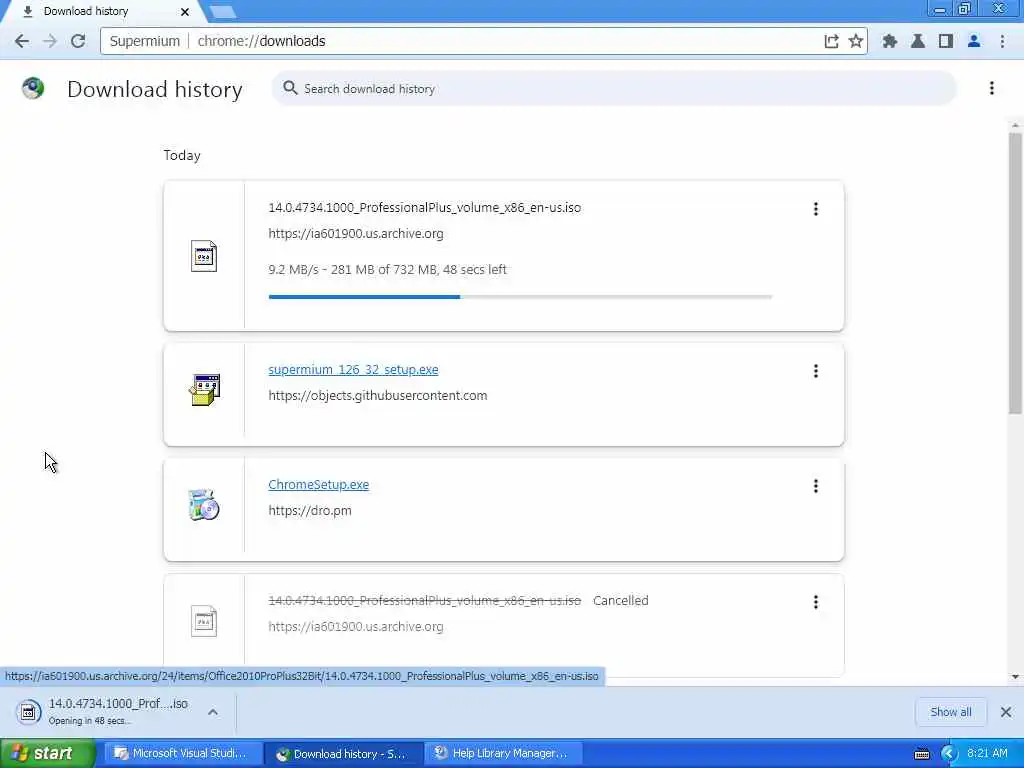This screenshot has height=768, width=1024.
Task: Click the Today date heading
Action: pyautogui.click(x=182, y=155)
